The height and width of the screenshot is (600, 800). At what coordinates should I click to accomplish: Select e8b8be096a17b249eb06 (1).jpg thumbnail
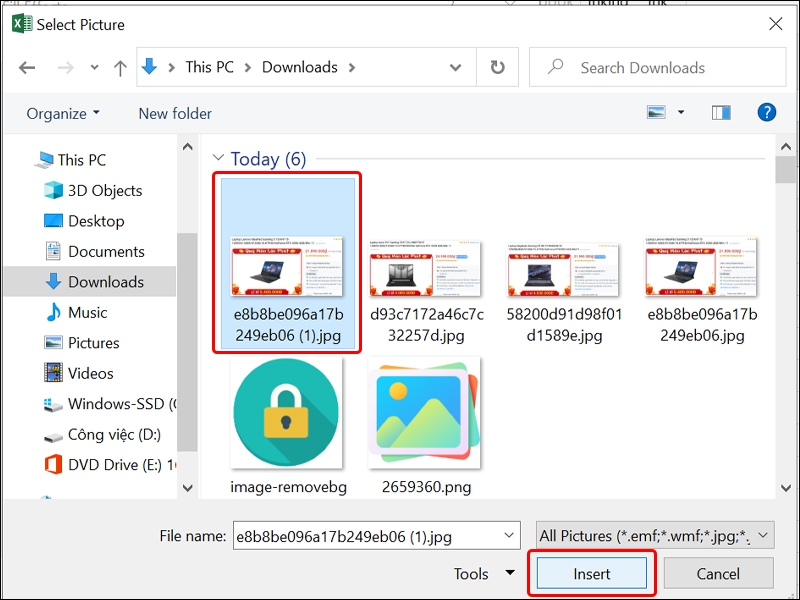pyautogui.click(x=287, y=266)
